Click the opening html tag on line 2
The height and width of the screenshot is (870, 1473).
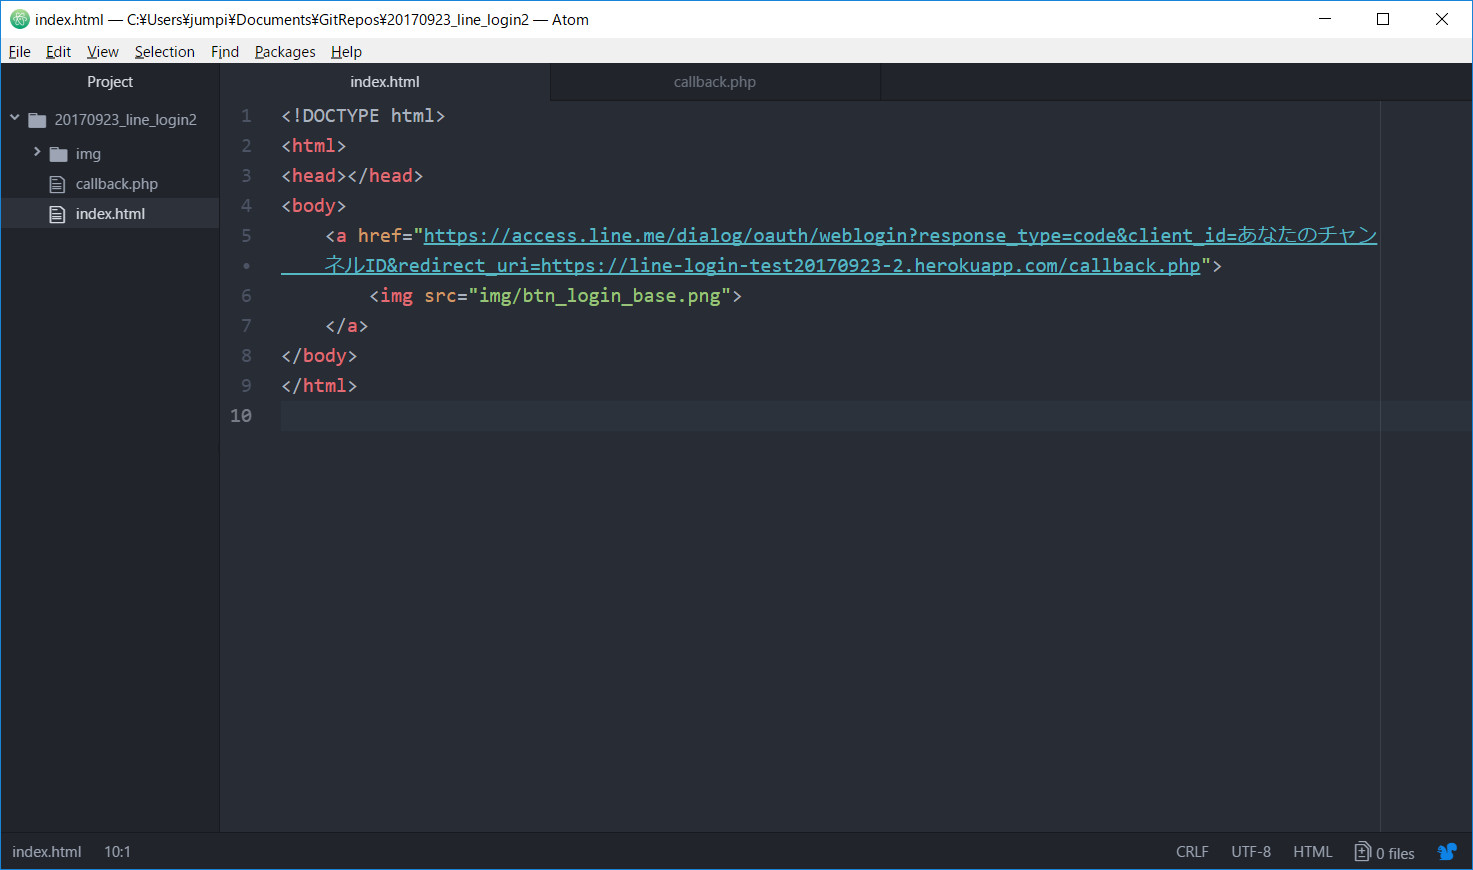[x=314, y=146]
